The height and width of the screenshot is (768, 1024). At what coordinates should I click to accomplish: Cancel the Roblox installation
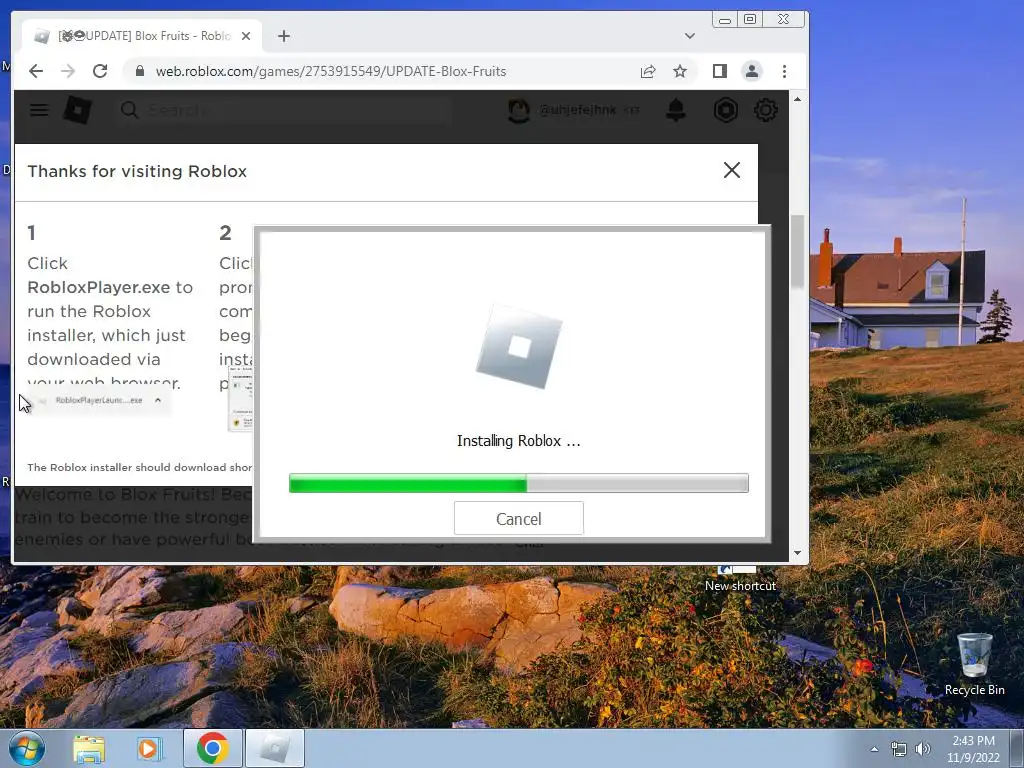click(519, 519)
